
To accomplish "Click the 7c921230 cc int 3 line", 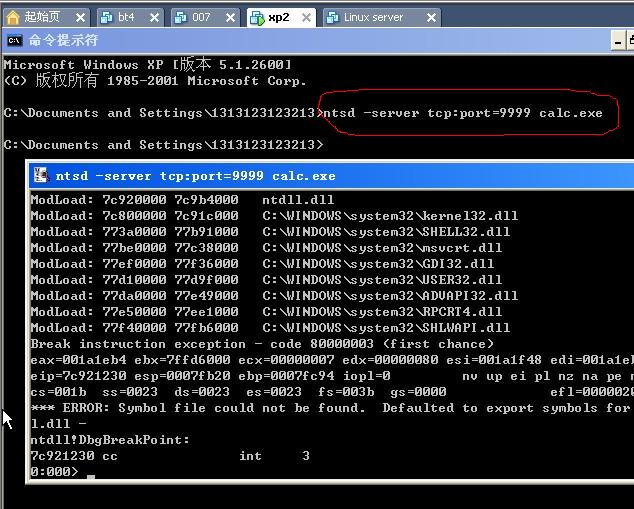I will point(170,456).
